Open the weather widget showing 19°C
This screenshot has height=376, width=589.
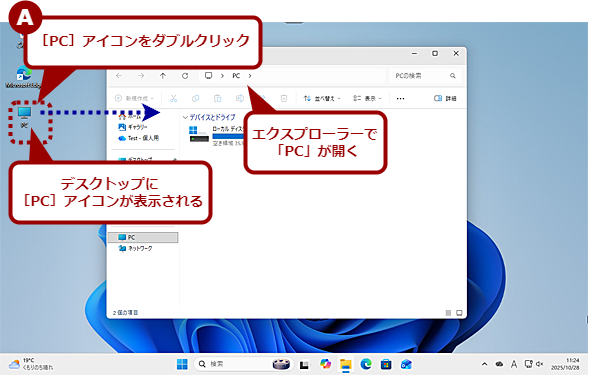[31, 364]
